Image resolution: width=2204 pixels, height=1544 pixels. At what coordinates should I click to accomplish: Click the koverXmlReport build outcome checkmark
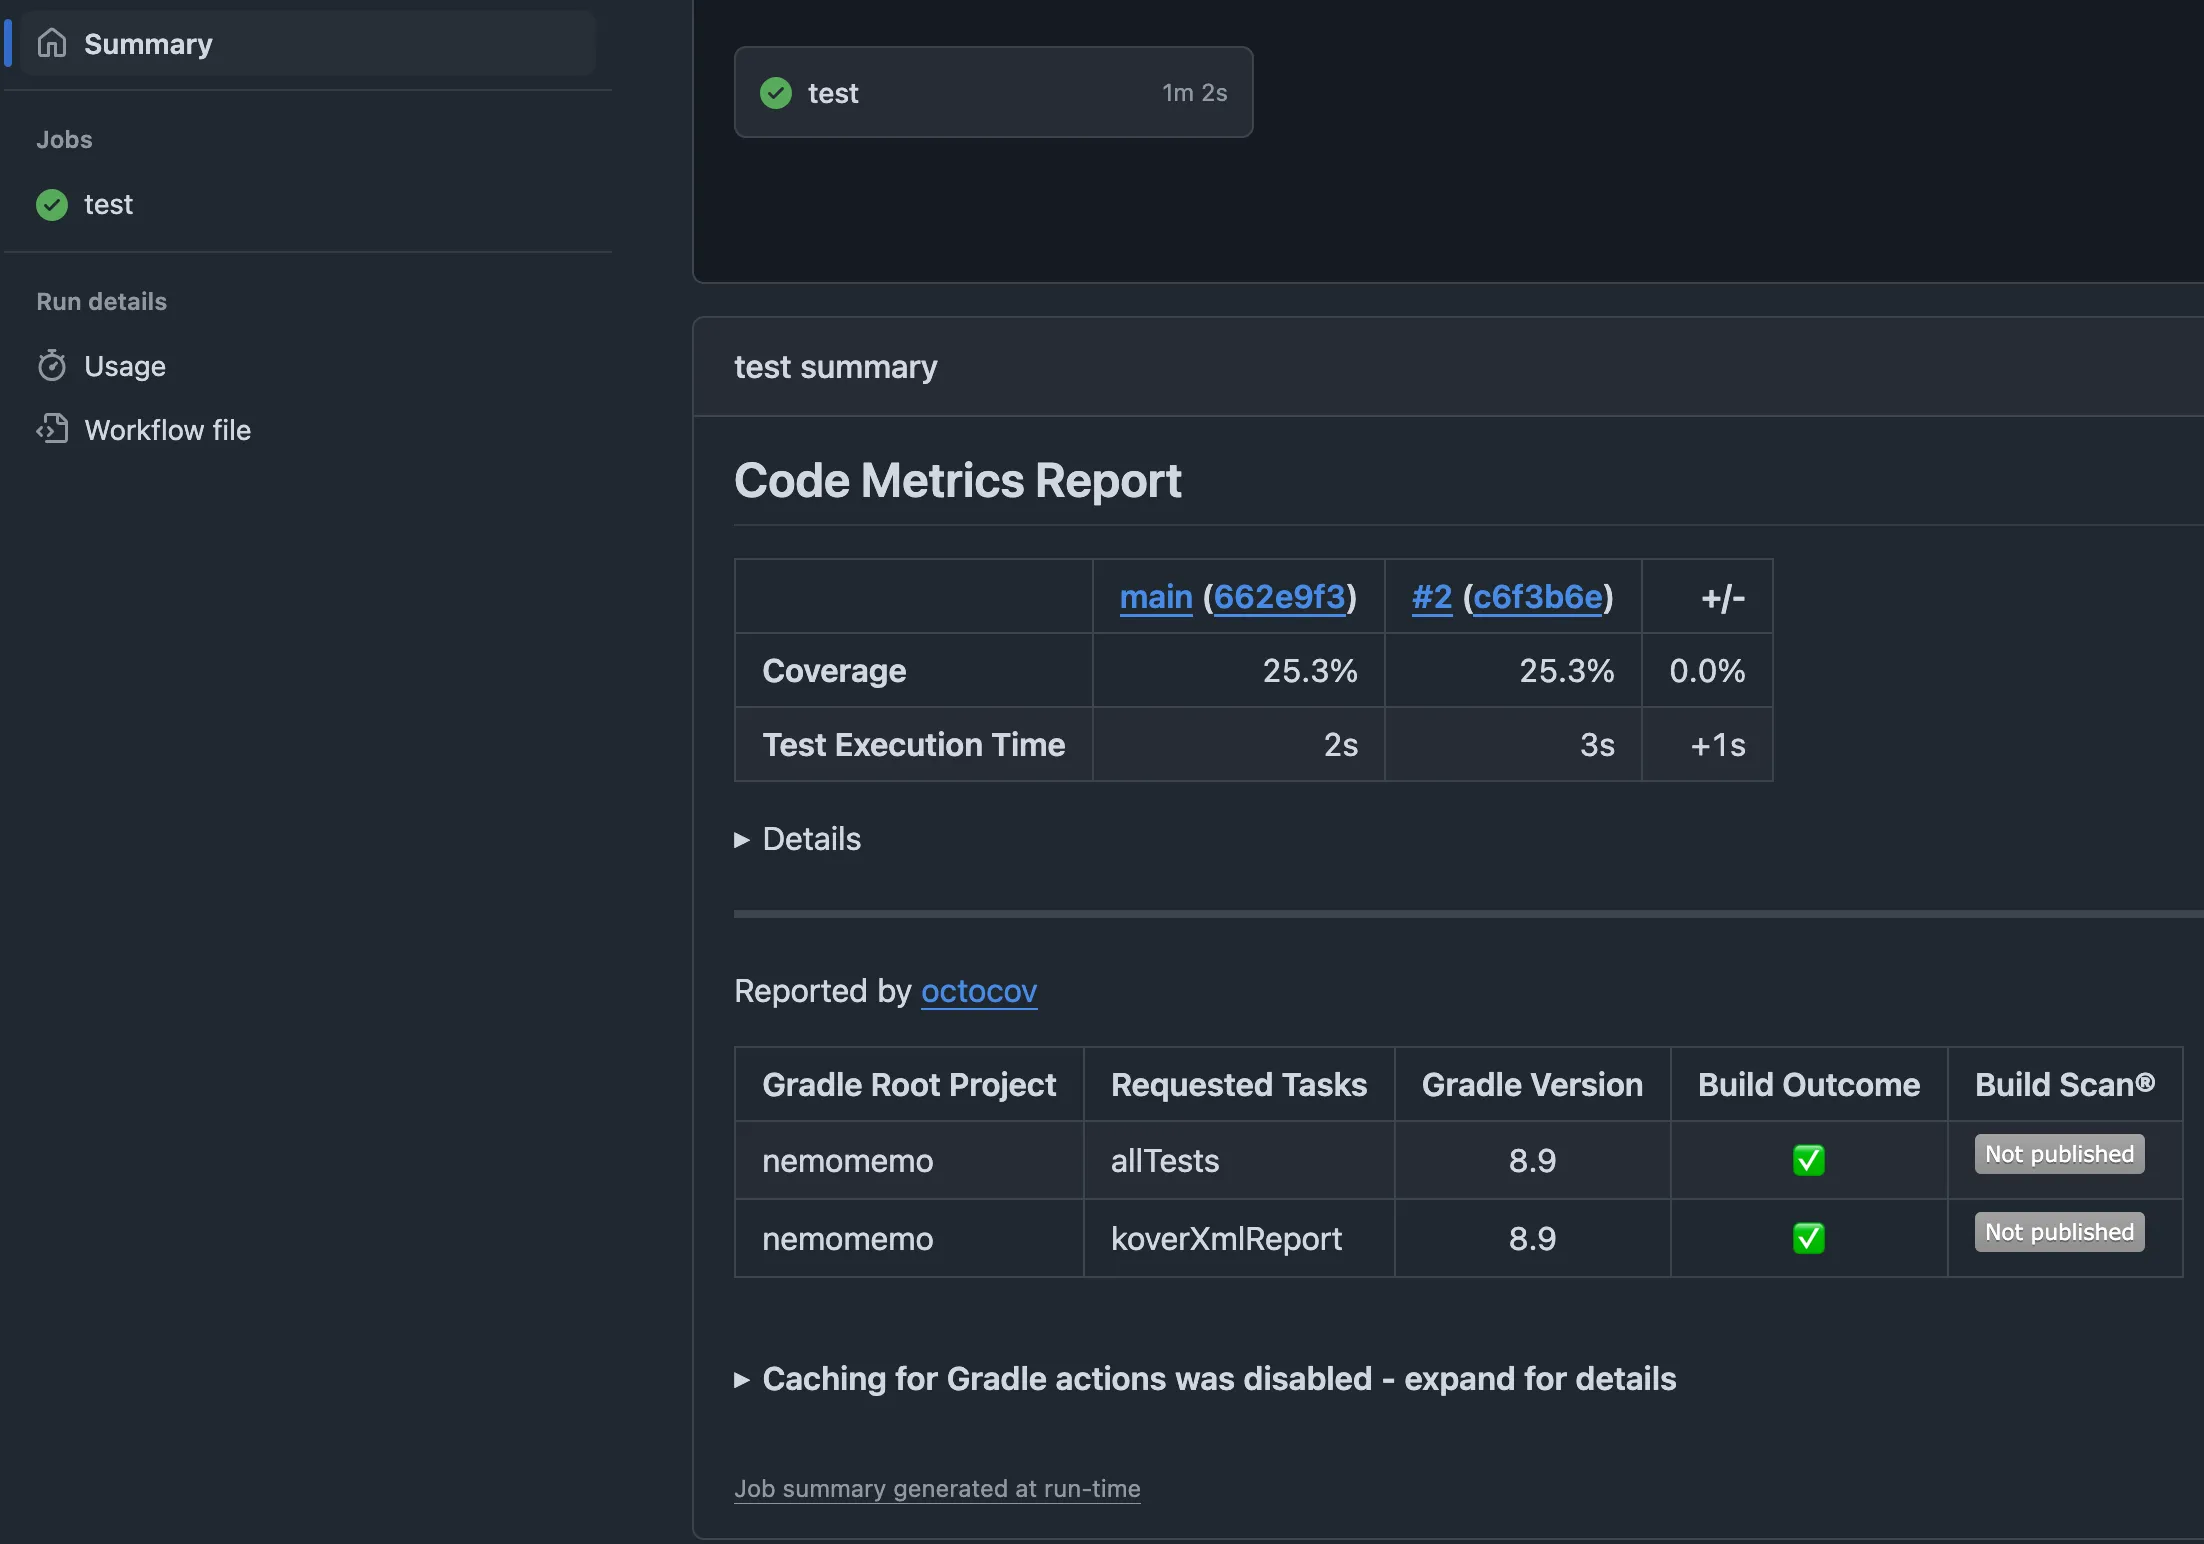pos(1808,1238)
